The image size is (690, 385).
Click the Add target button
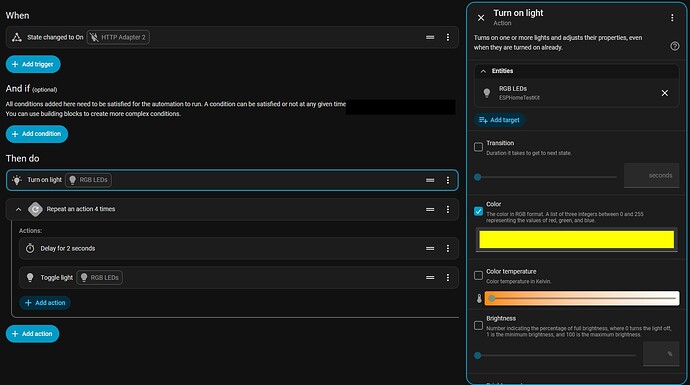pyautogui.click(x=499, y=120)
